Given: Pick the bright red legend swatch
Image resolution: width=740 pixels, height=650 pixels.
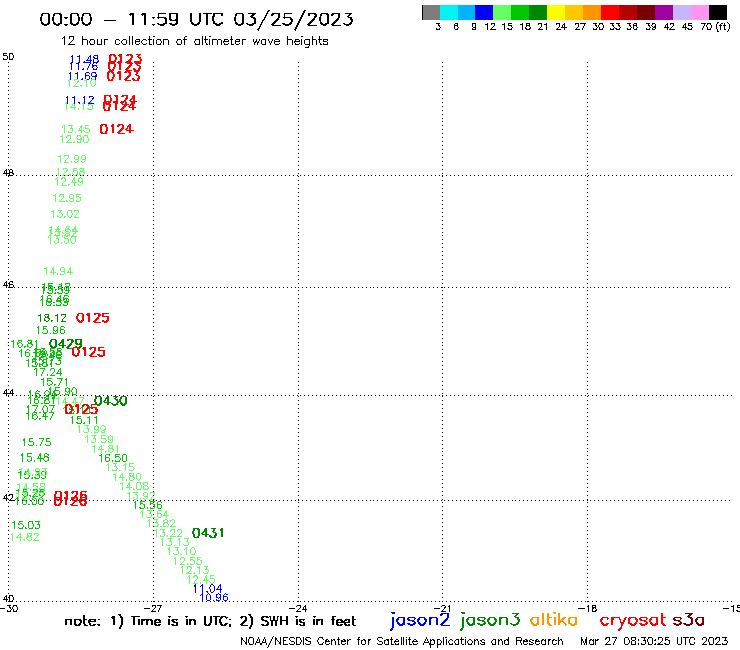Looking at the screenshot, I should click(610, 12).
